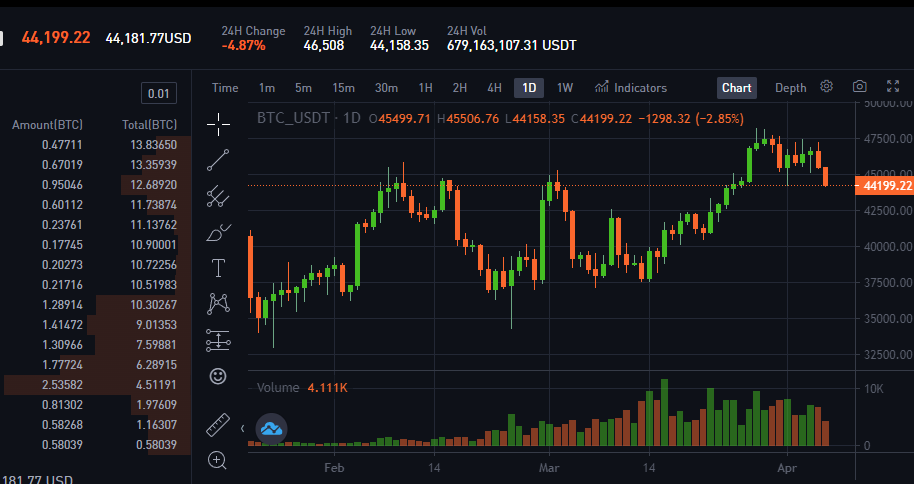Collapse the drawing toolbar arrow
This screenshot has width=914, height=484.
tap(242, 429)
